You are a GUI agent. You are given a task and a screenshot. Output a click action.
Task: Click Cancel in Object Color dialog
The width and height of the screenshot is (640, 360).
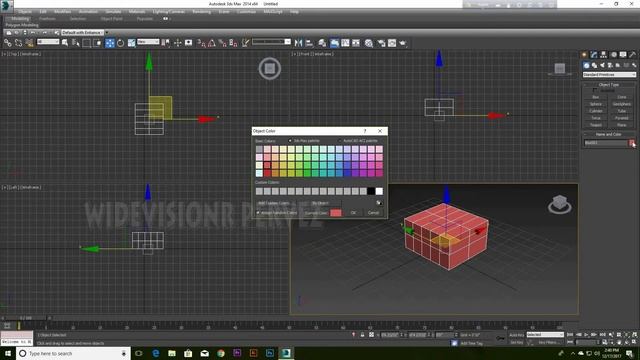373,213
